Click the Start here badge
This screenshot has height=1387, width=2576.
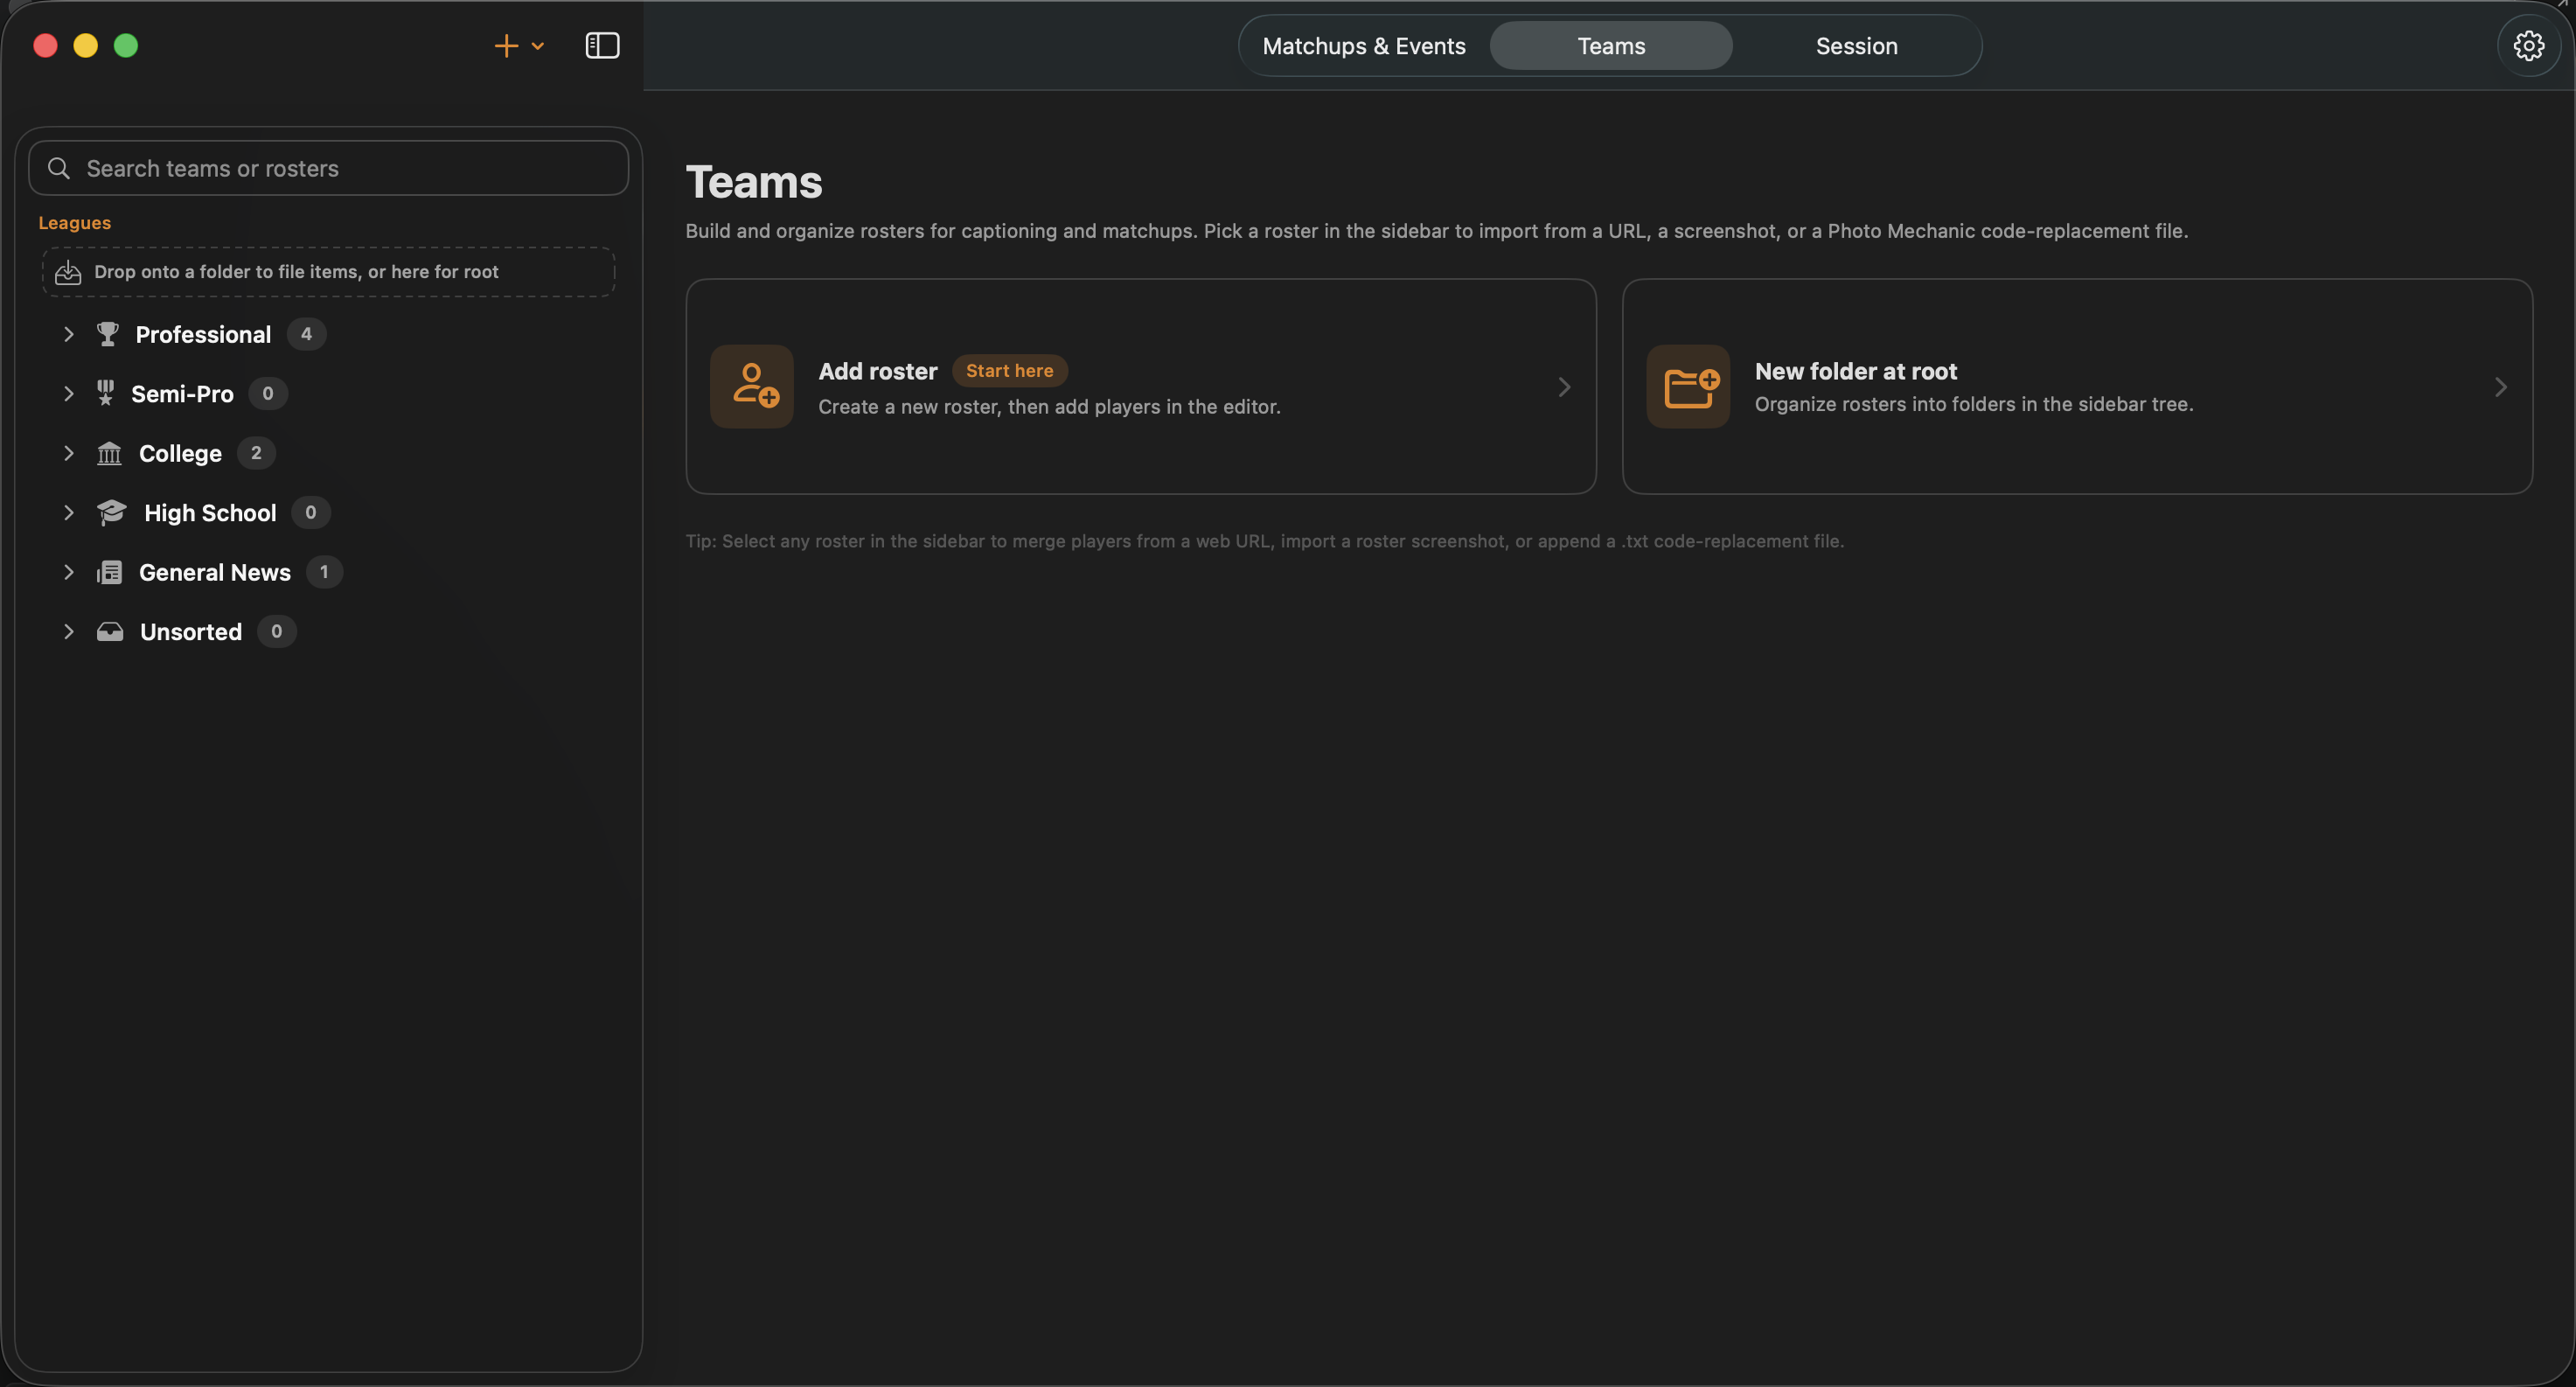(x=1009, y=370)
